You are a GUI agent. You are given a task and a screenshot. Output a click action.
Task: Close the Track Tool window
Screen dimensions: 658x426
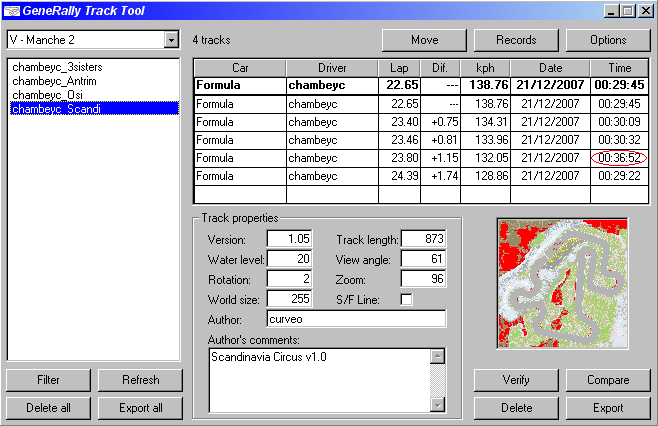tap(645, 11)
